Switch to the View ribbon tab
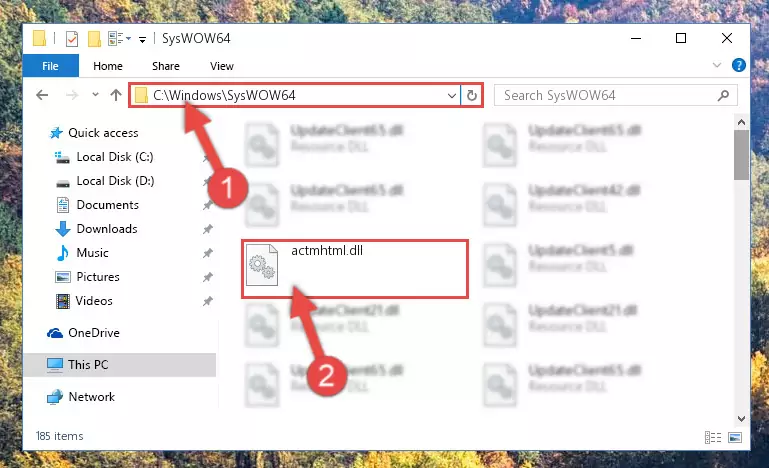 tap(222, 66)
